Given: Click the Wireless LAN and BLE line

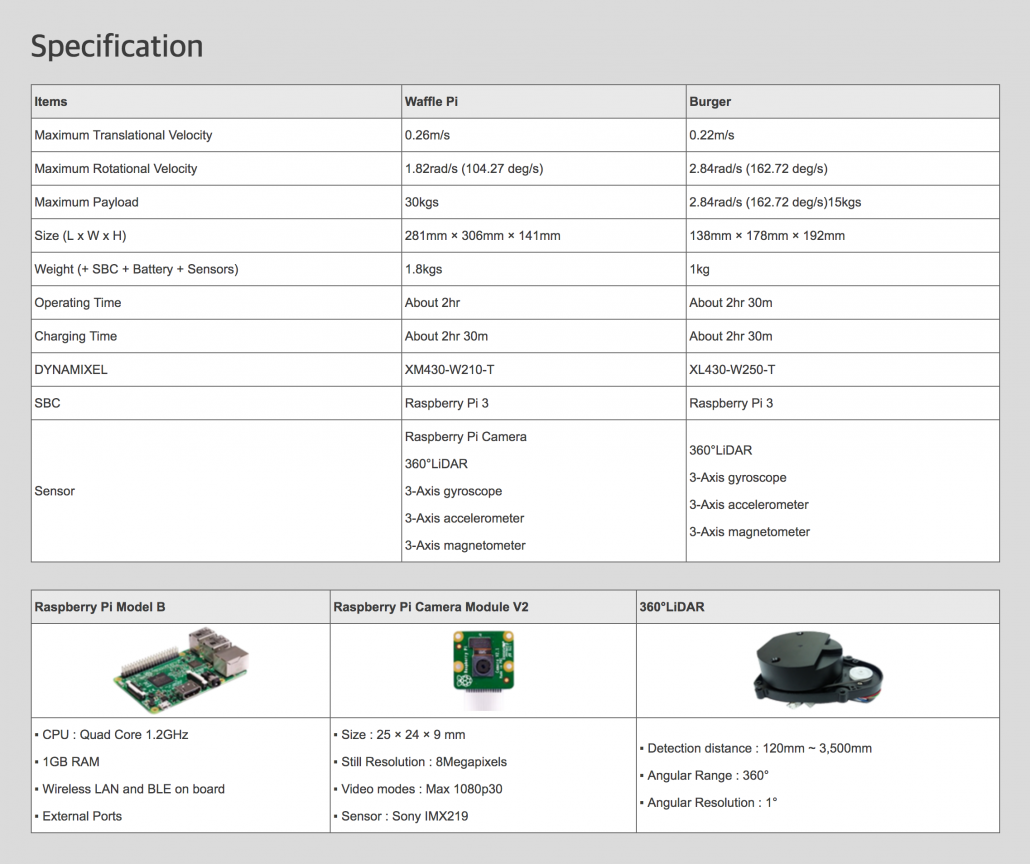Looking at the screenshot, I should tap(133, 789).
